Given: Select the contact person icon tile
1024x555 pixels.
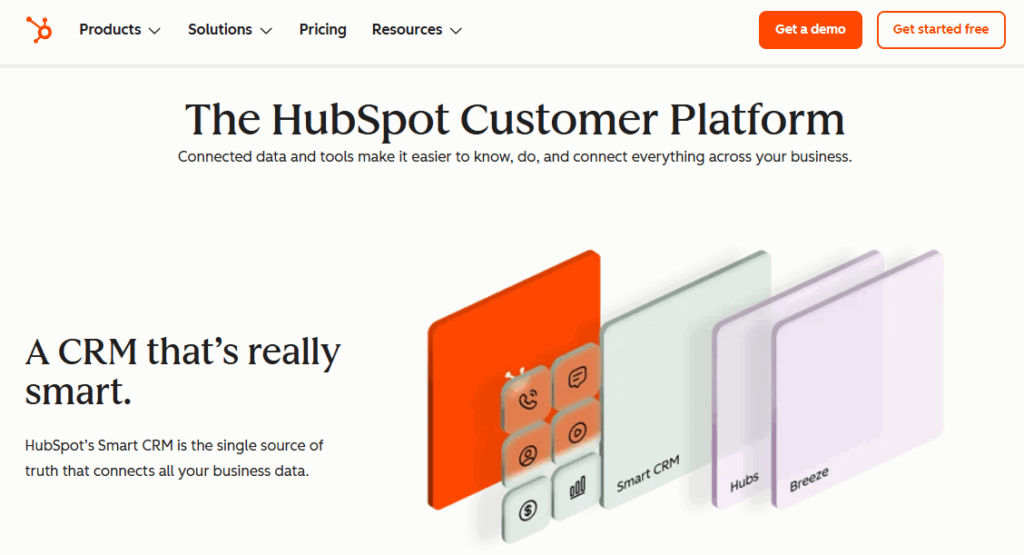Looking at the screenshot, I should (x=526, y=454).
